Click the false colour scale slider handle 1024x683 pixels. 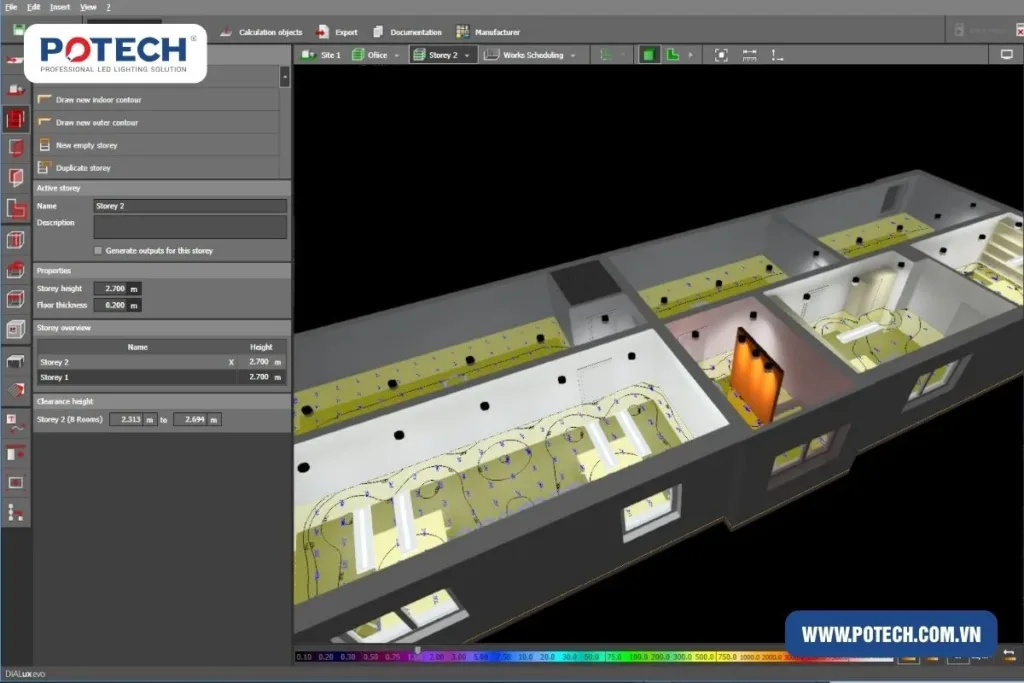(x=417, y=651)
